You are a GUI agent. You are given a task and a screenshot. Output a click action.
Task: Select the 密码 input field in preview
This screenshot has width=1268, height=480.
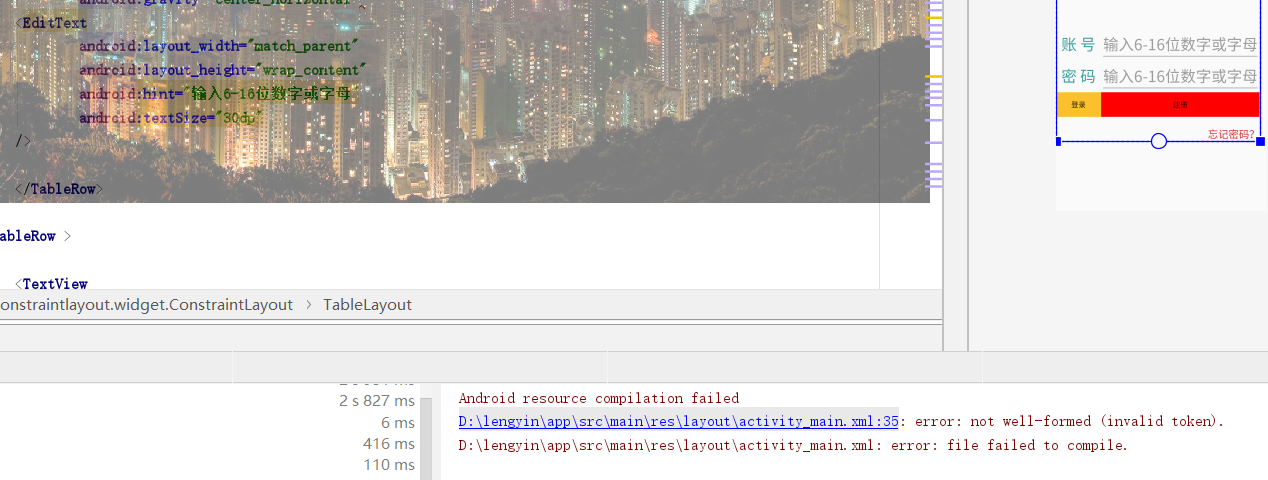point(1180,77)
